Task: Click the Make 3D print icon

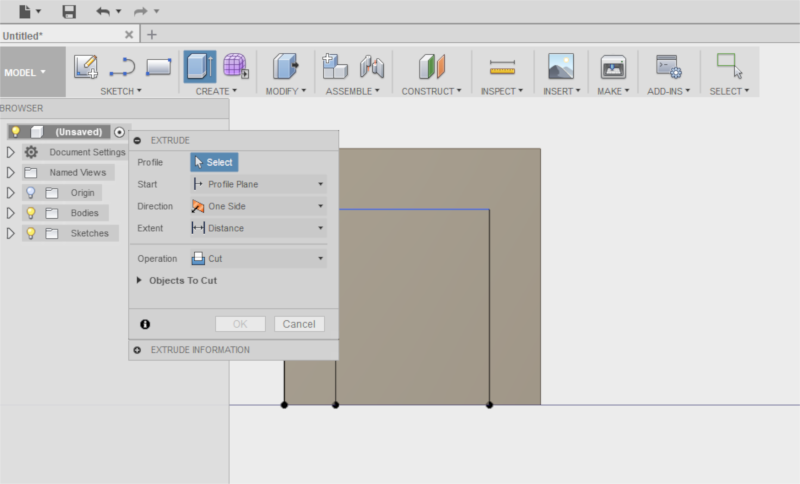Action: [613, 67]
